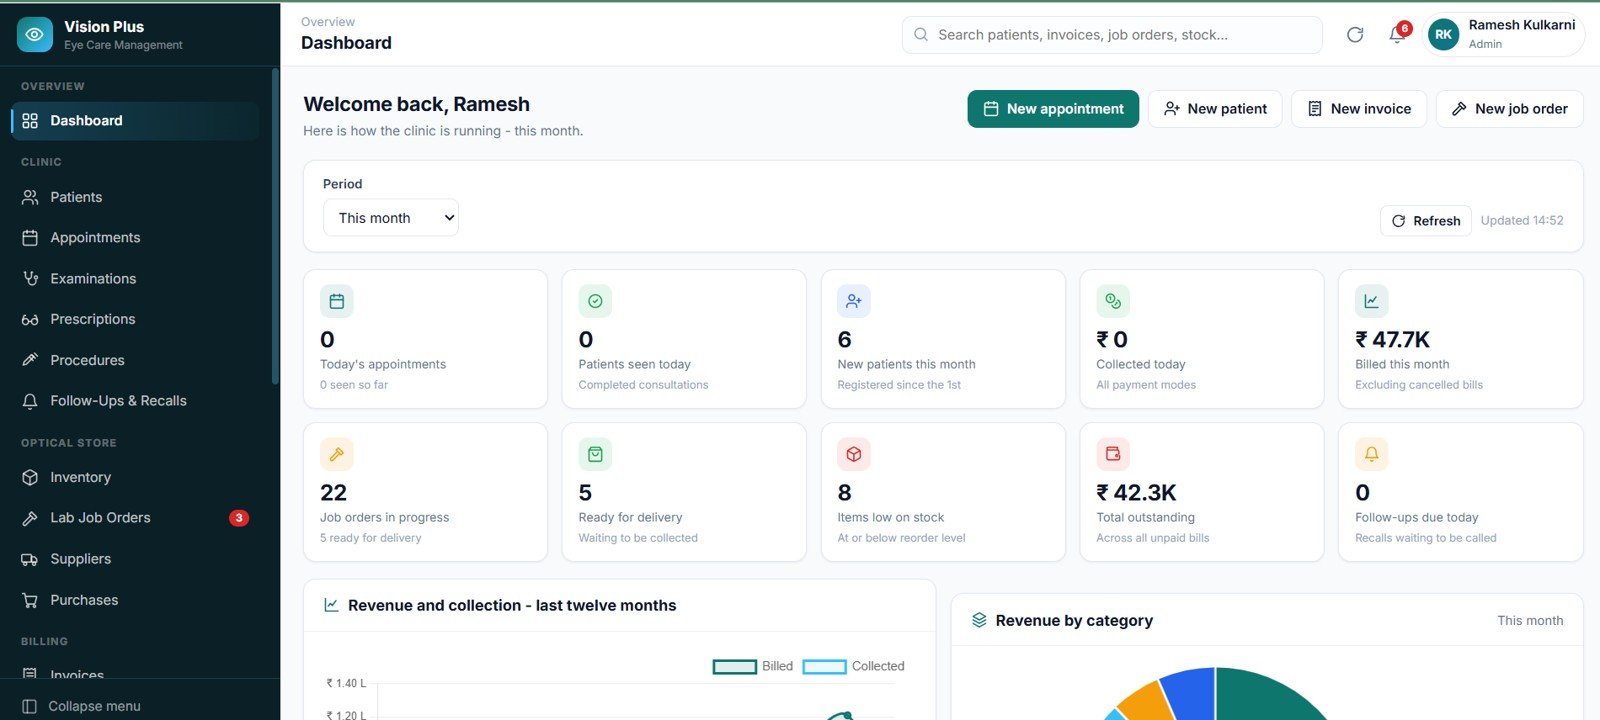Viewport: 1600px width, 720px height.
Task: Click the New job order button
Action: (x=1509, y=109)
